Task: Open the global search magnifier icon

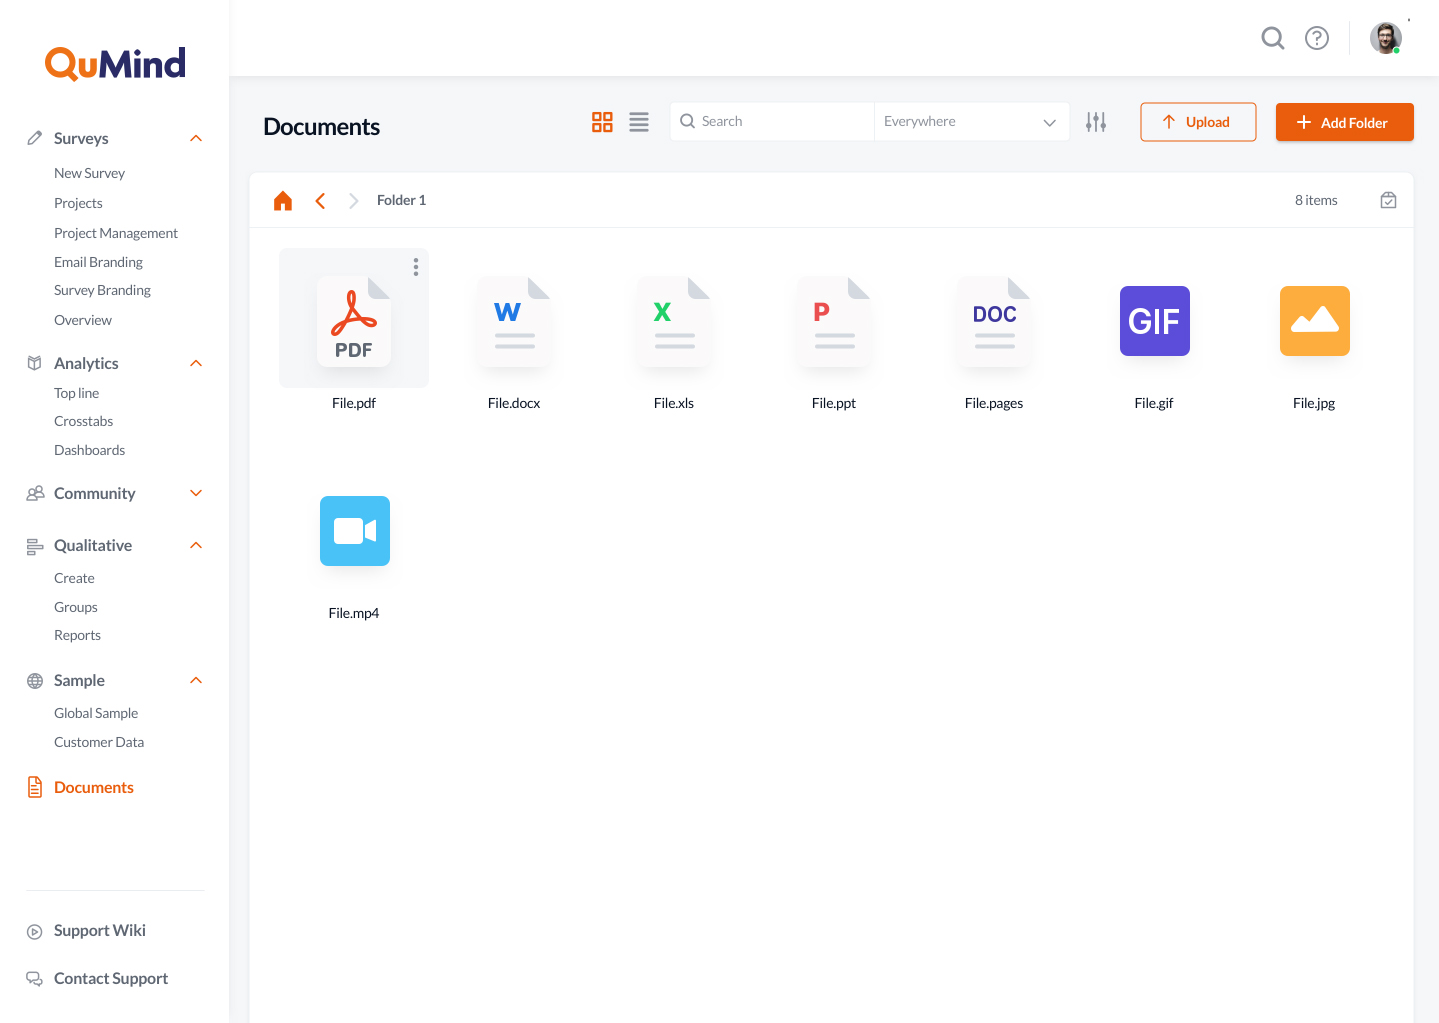Action: click(1273, 38)
